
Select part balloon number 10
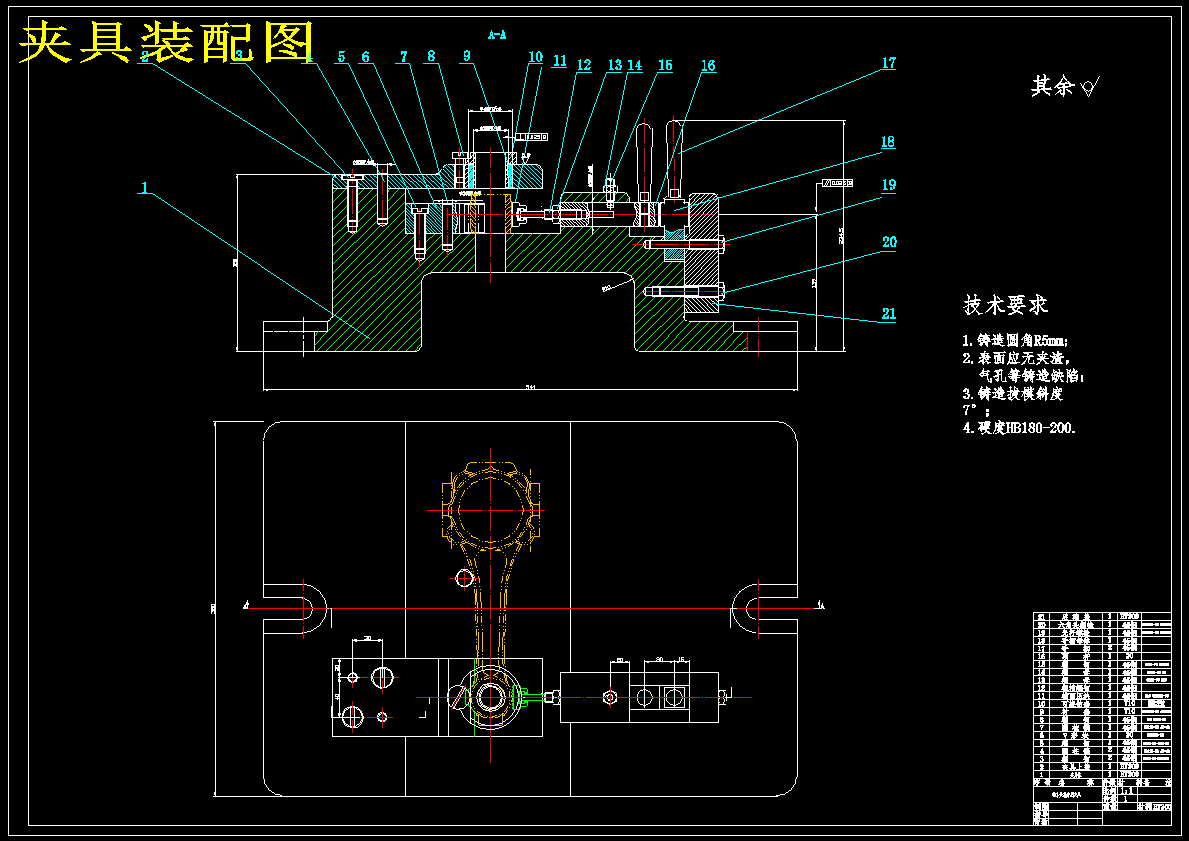click(535, 57)
